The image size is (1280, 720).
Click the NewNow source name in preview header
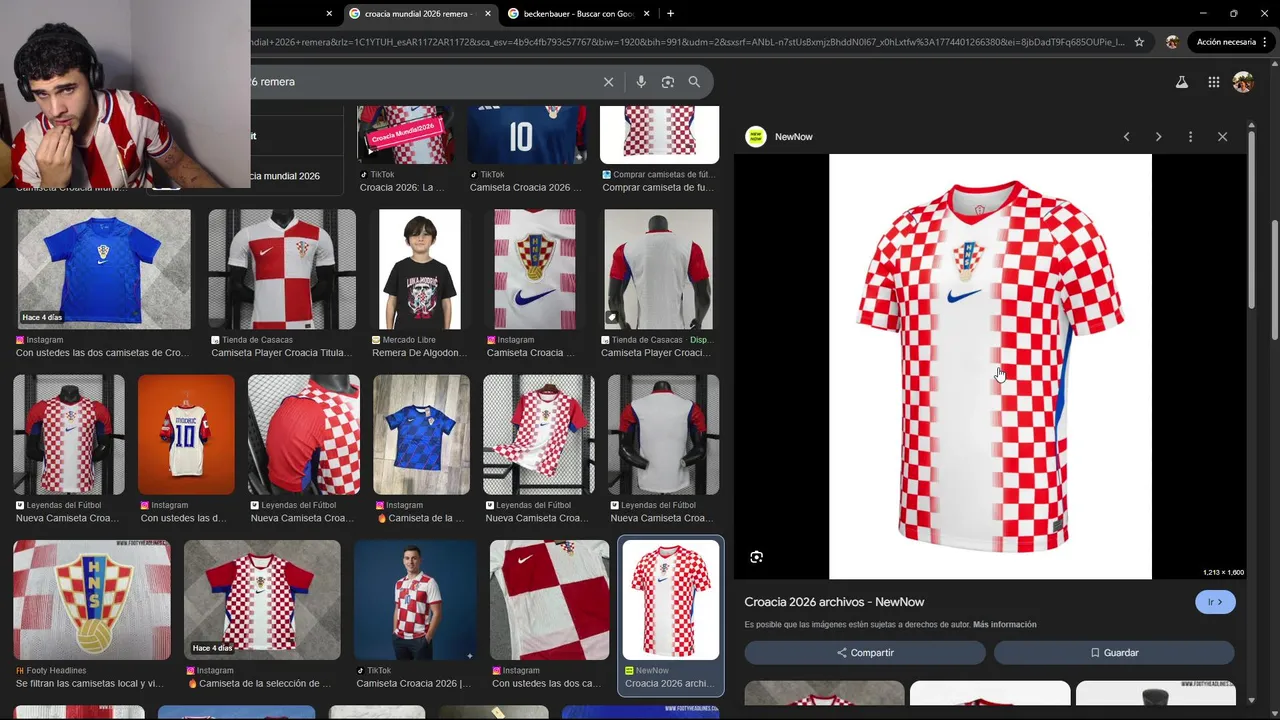pos(794,137)
